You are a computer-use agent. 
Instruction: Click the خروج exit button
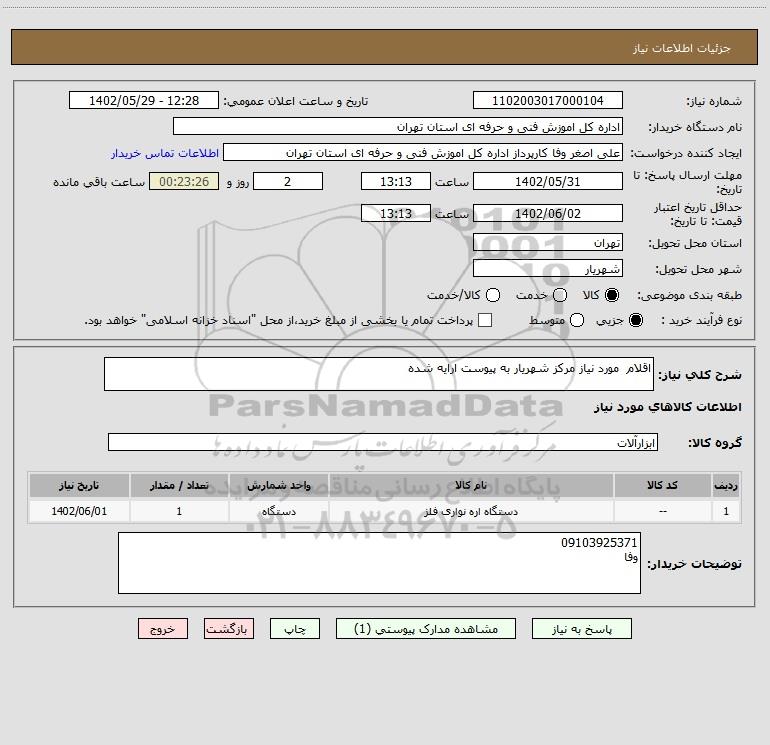click(163, 629)
